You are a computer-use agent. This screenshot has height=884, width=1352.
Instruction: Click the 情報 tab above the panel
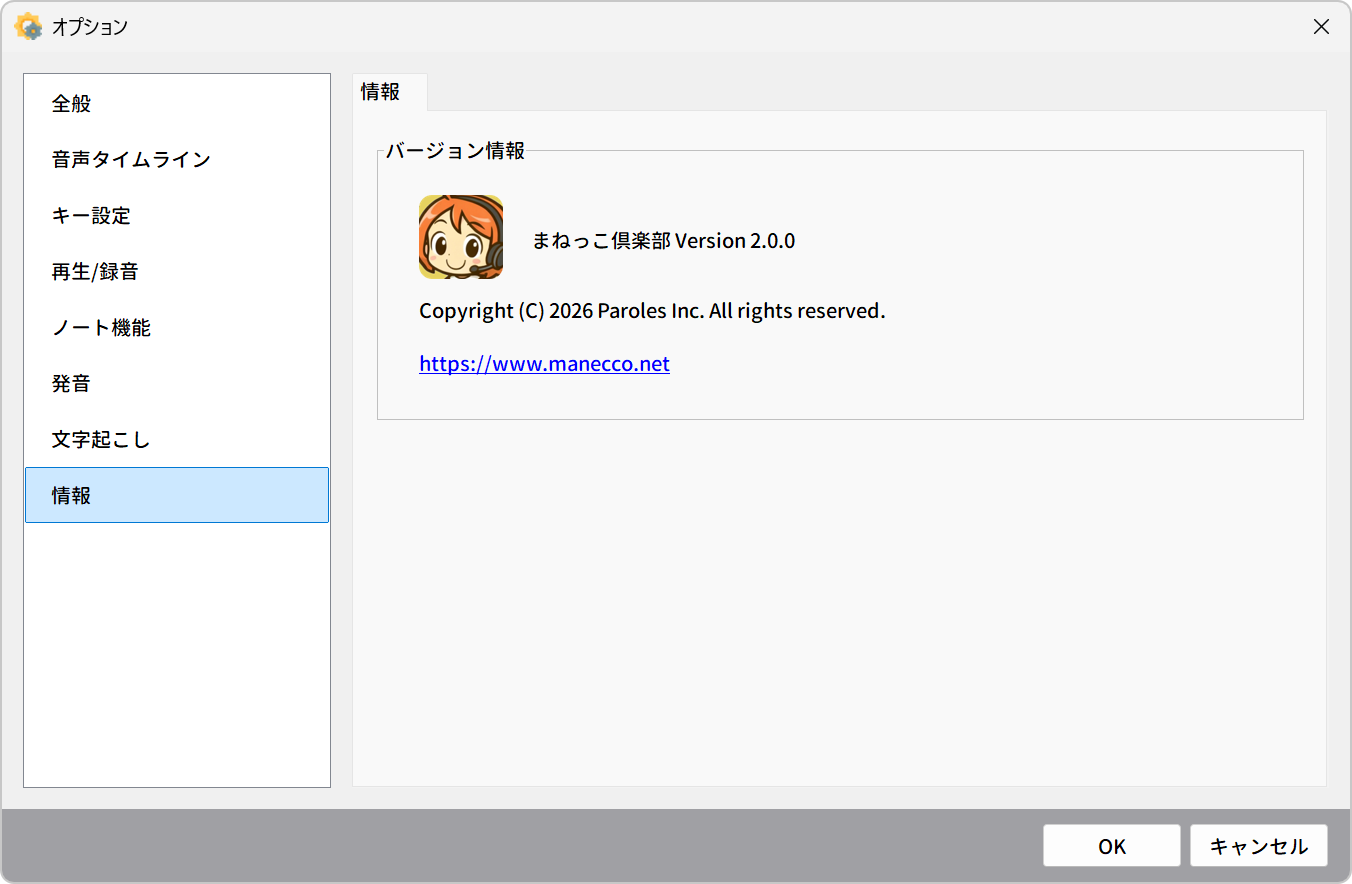[x=390, y=92]
